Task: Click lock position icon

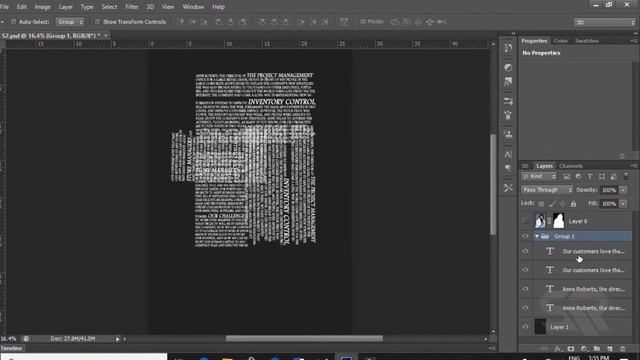Action: (x=562, y=204)
